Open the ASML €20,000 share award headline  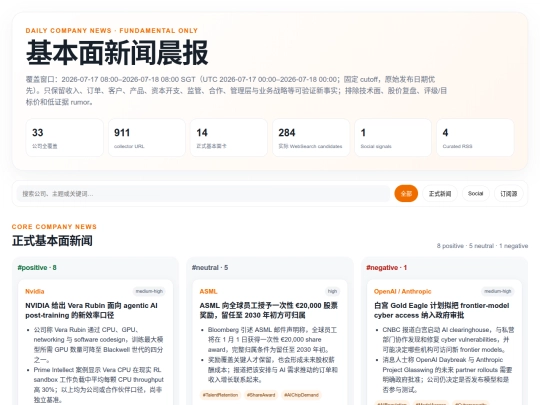tap(269, 310)
